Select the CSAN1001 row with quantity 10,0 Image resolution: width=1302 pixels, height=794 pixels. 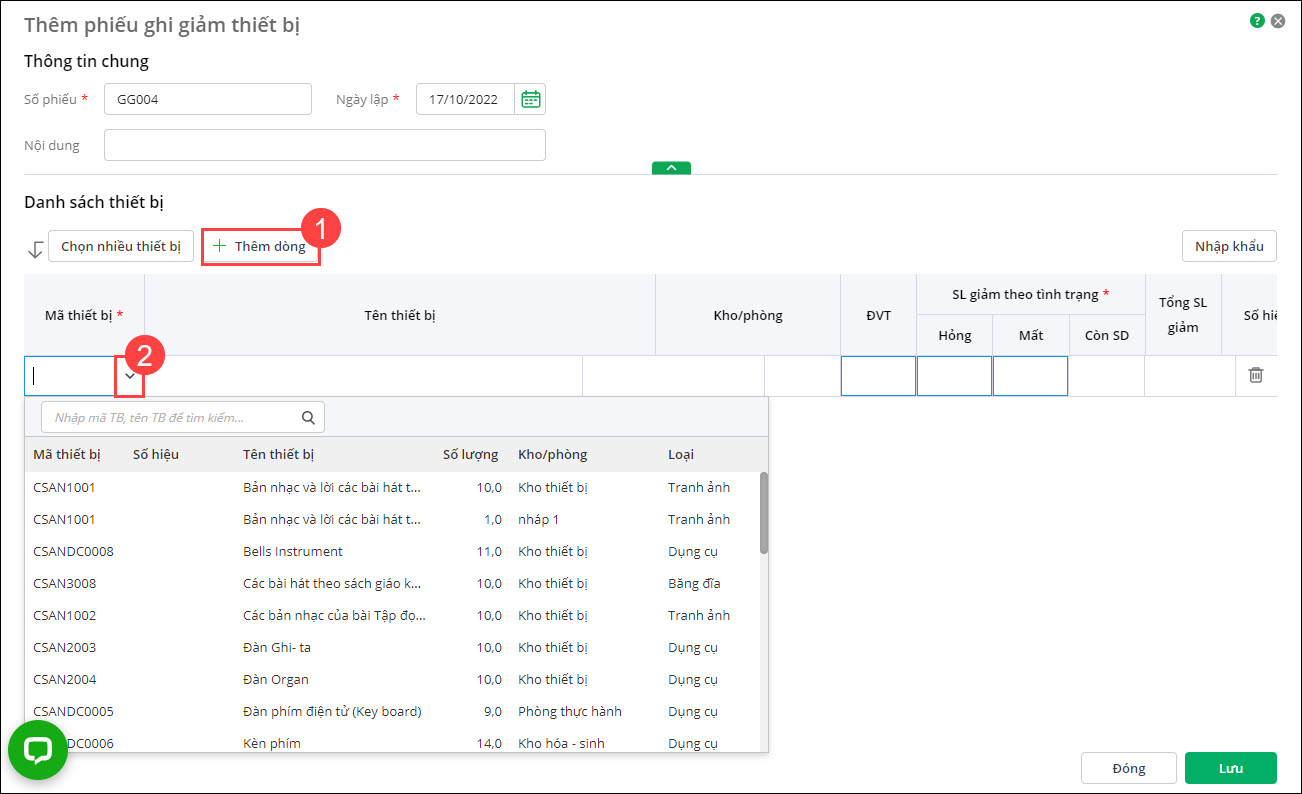[x=392, y=488]
